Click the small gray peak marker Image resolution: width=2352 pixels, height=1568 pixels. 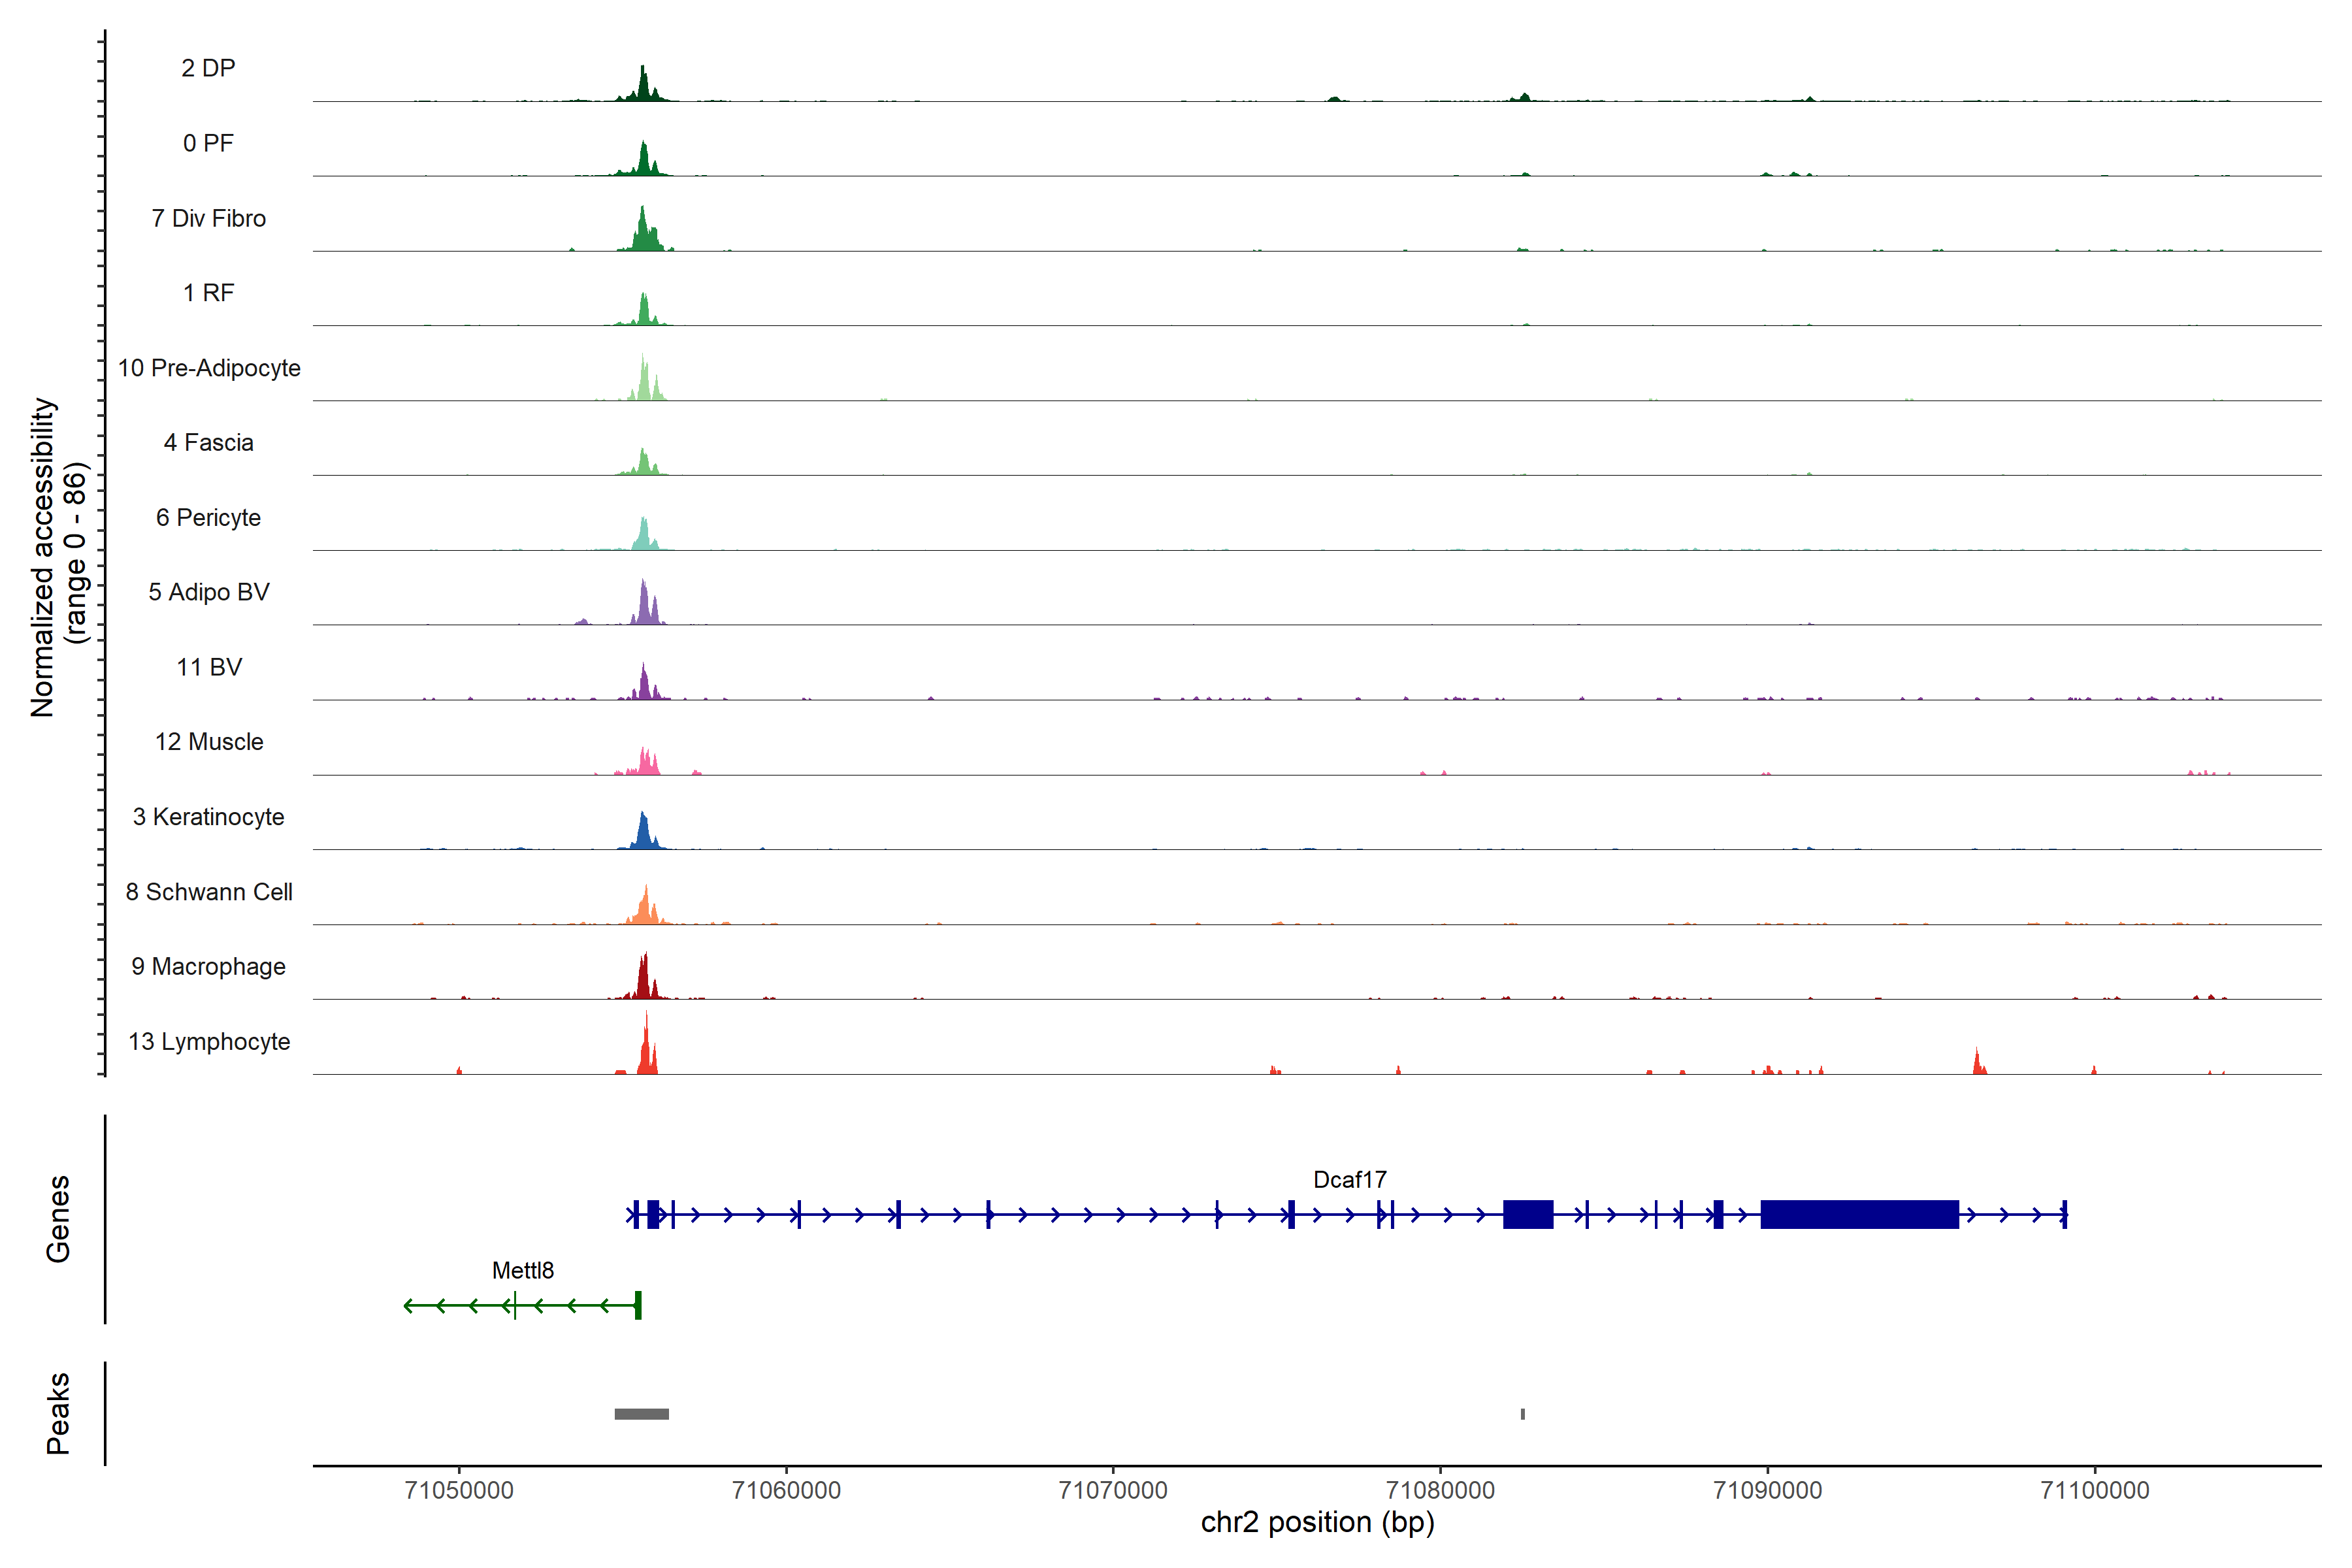click(x=1522, y=1414)
